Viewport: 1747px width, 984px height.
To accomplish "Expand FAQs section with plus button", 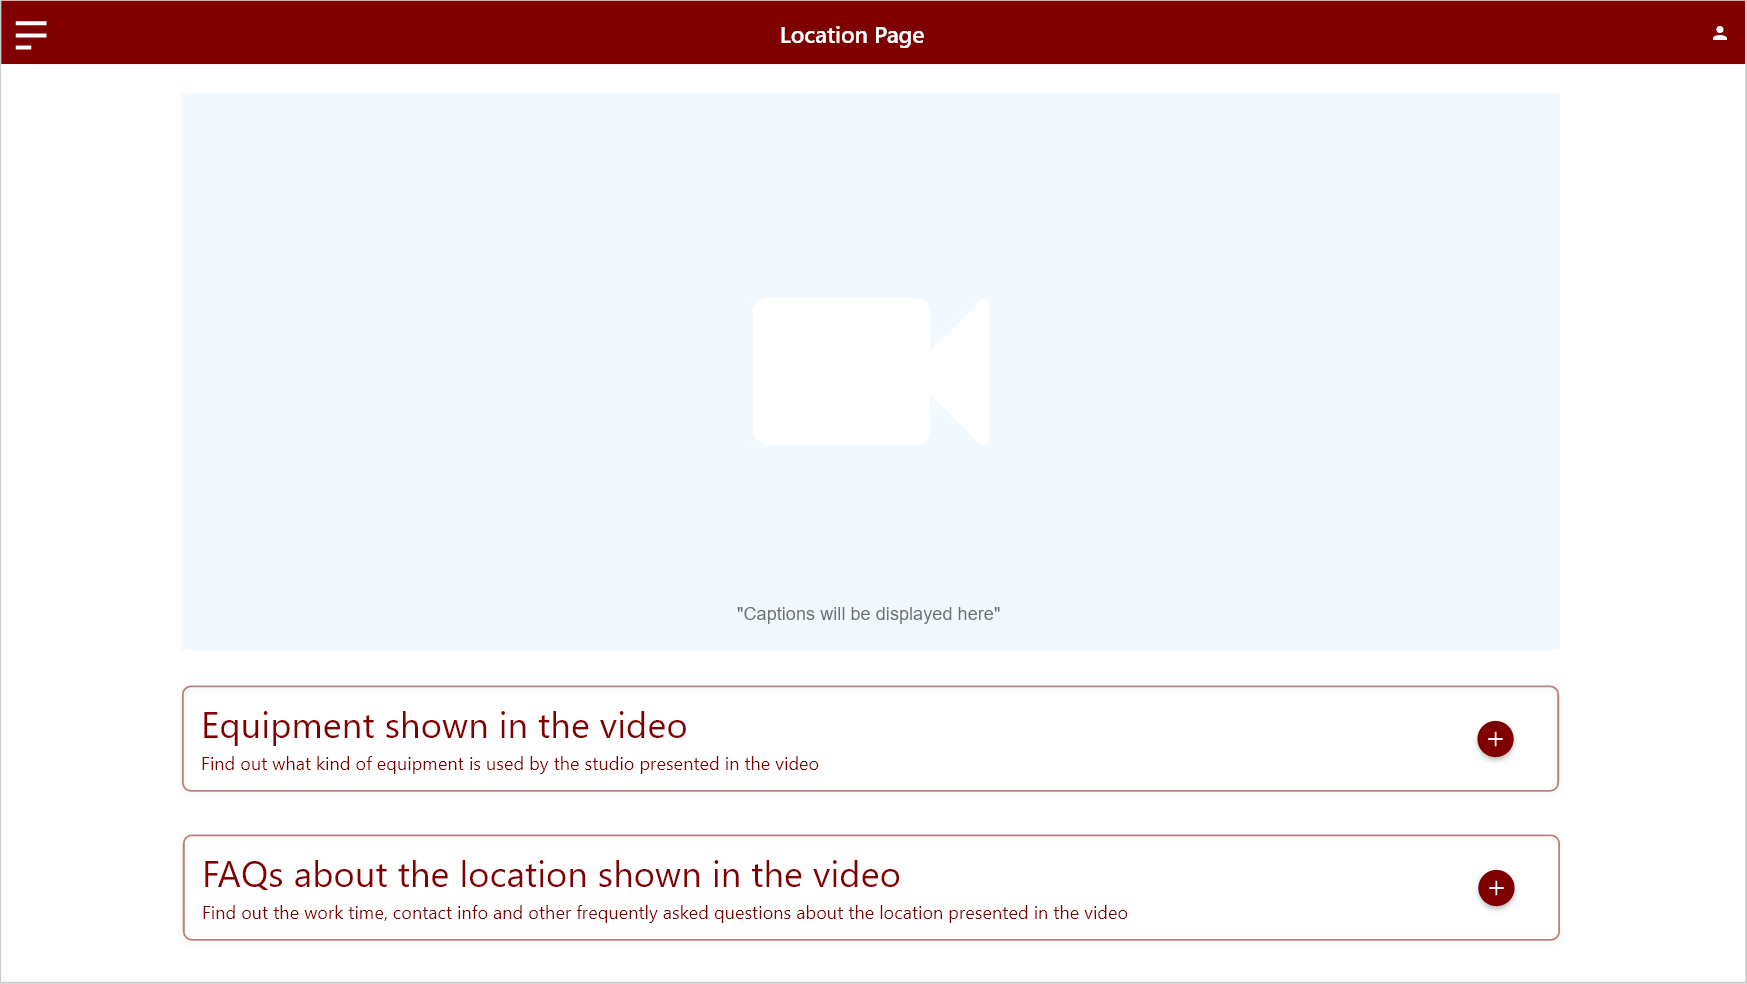I will click(1496, 888).
